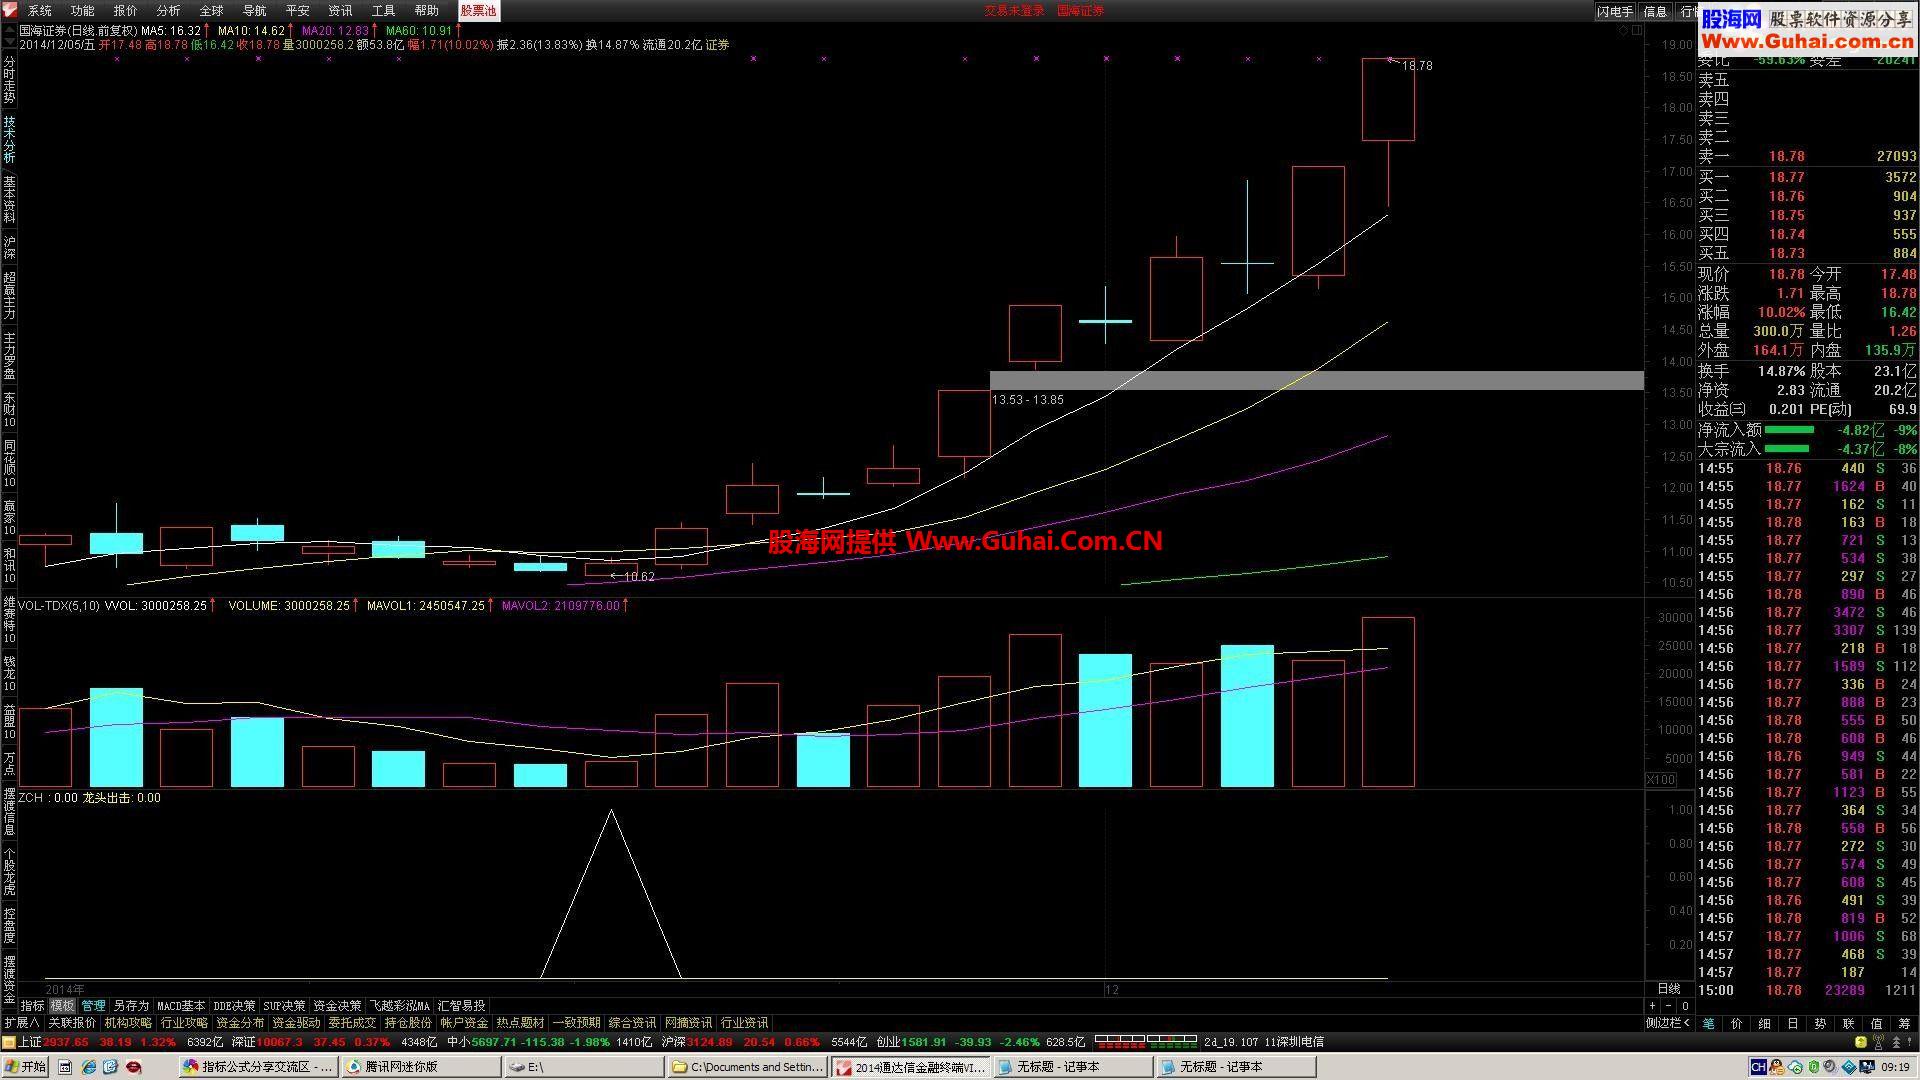The width and height of the screenshot is (1920, 1080).
Task: Open the 委托成交 tab
Action: click(352, 1023)
